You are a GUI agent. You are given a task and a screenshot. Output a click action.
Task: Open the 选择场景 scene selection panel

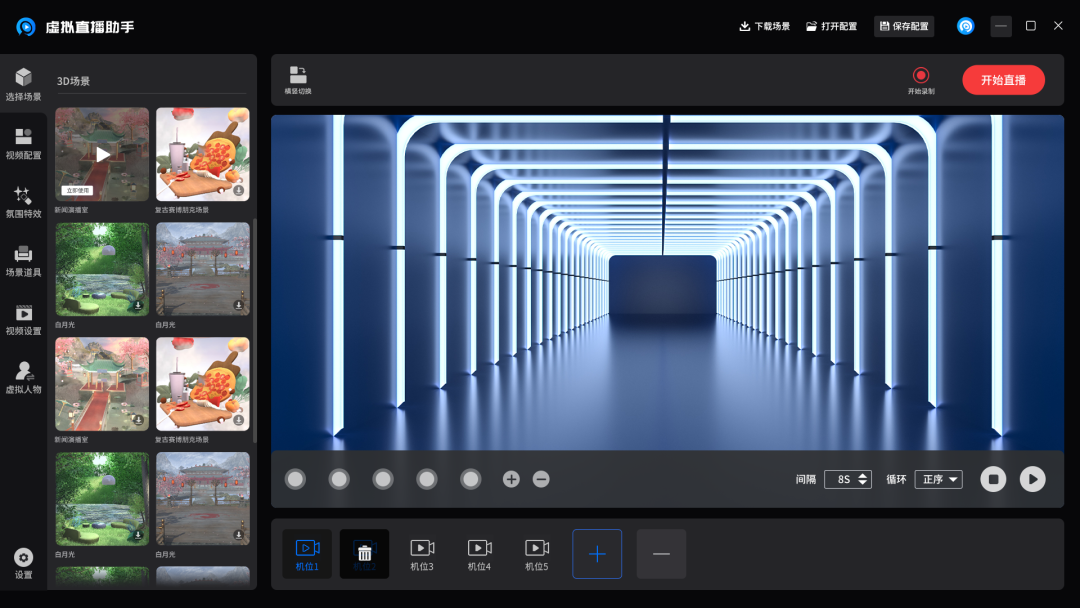point(23,85)
